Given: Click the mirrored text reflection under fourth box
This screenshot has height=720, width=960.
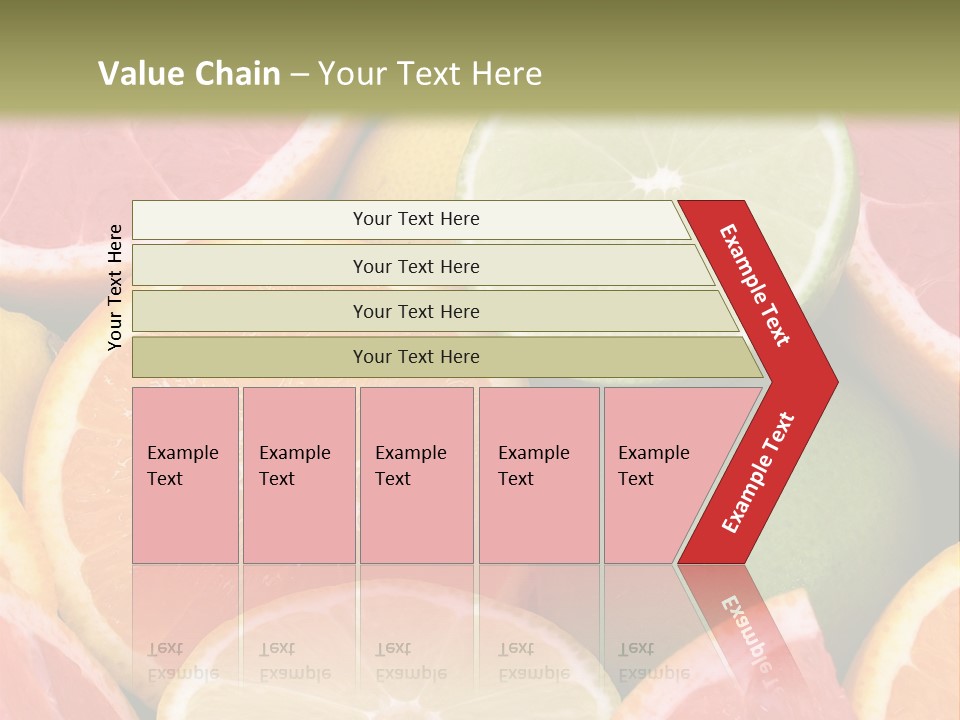Looking at the screenshot, I should [534, 661].
